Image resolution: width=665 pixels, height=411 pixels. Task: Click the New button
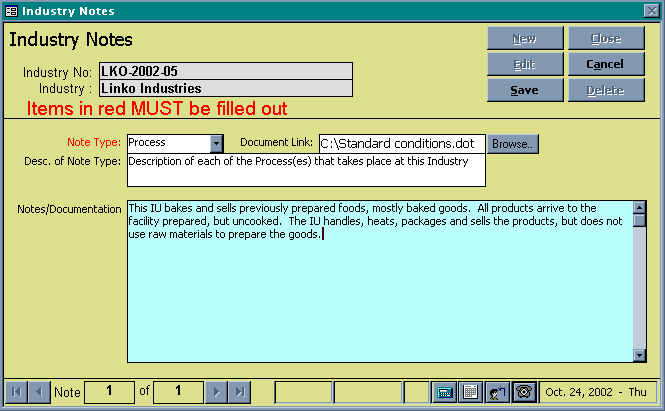[525, 39]
